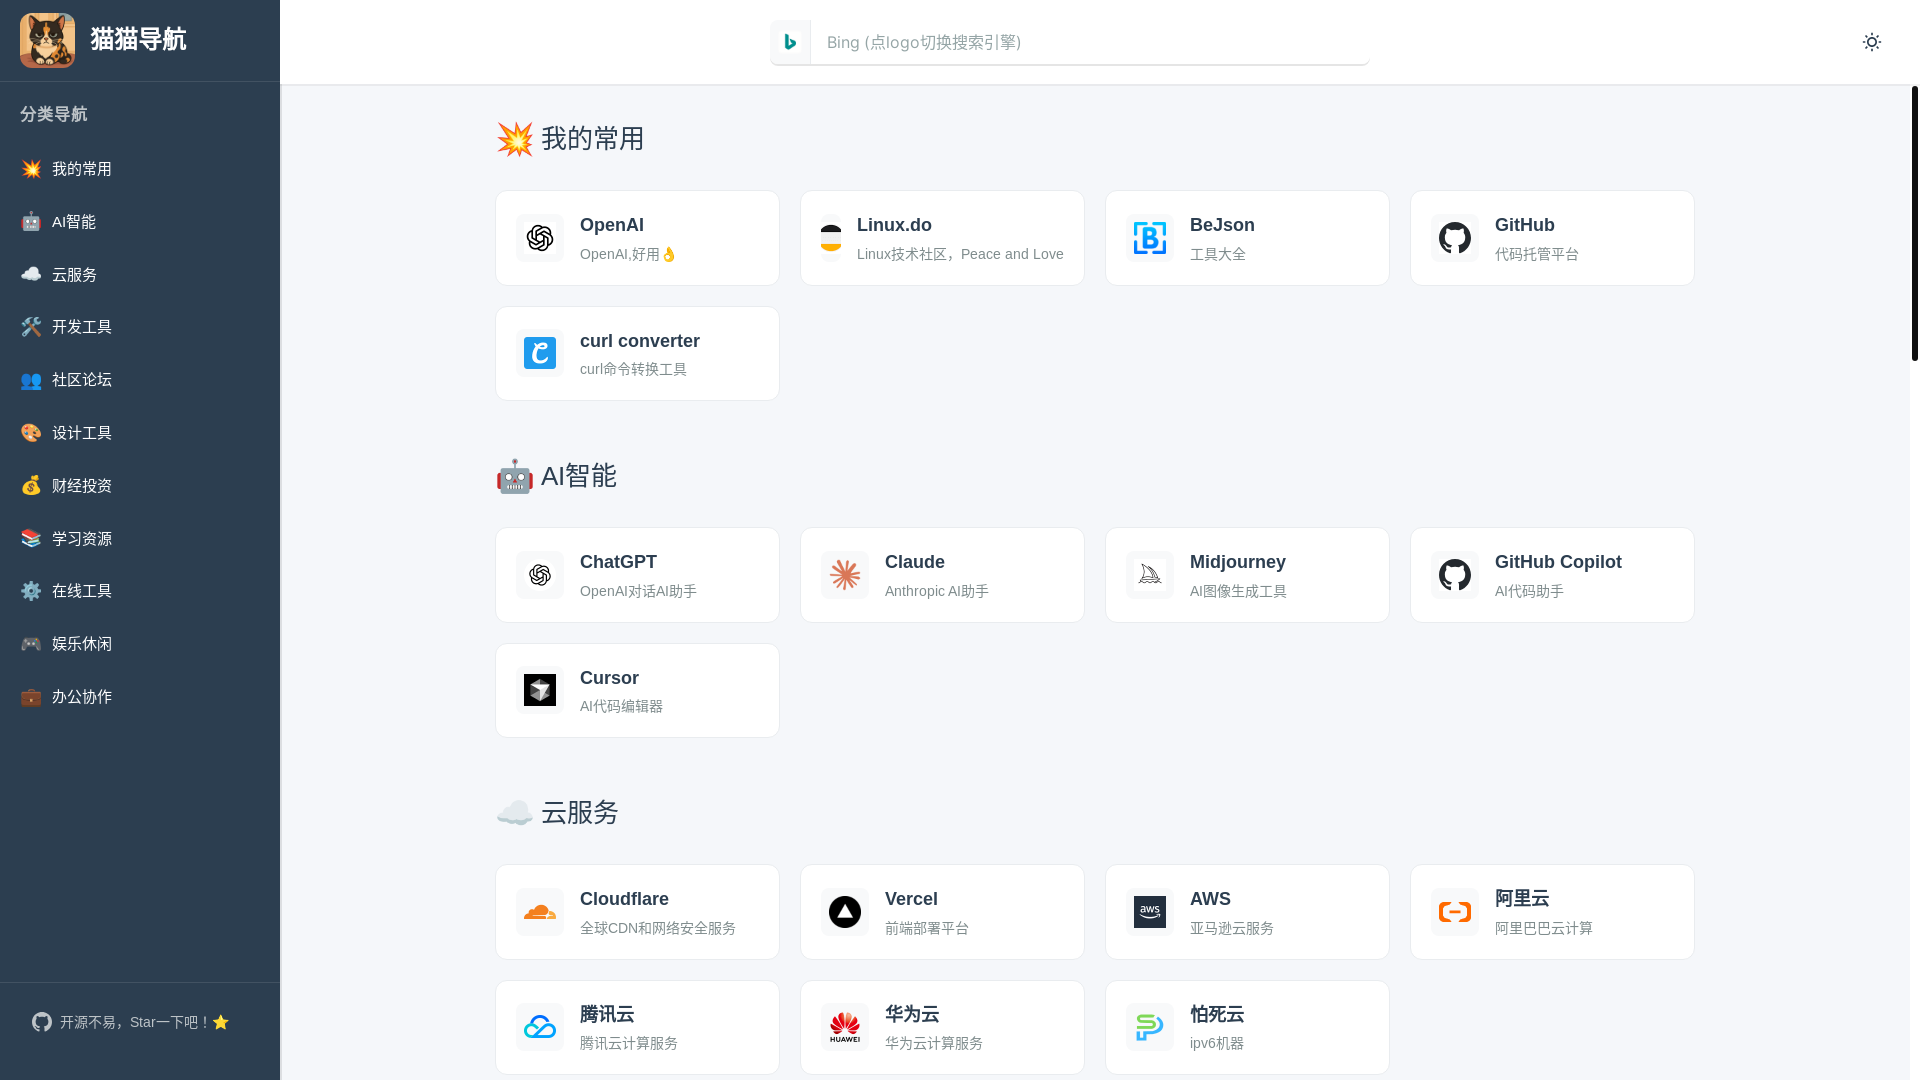The width and height of the screenshot is (1920, 1080).
Task: Select 设计工具 sidebar category
Action: (x=140, y=433)
